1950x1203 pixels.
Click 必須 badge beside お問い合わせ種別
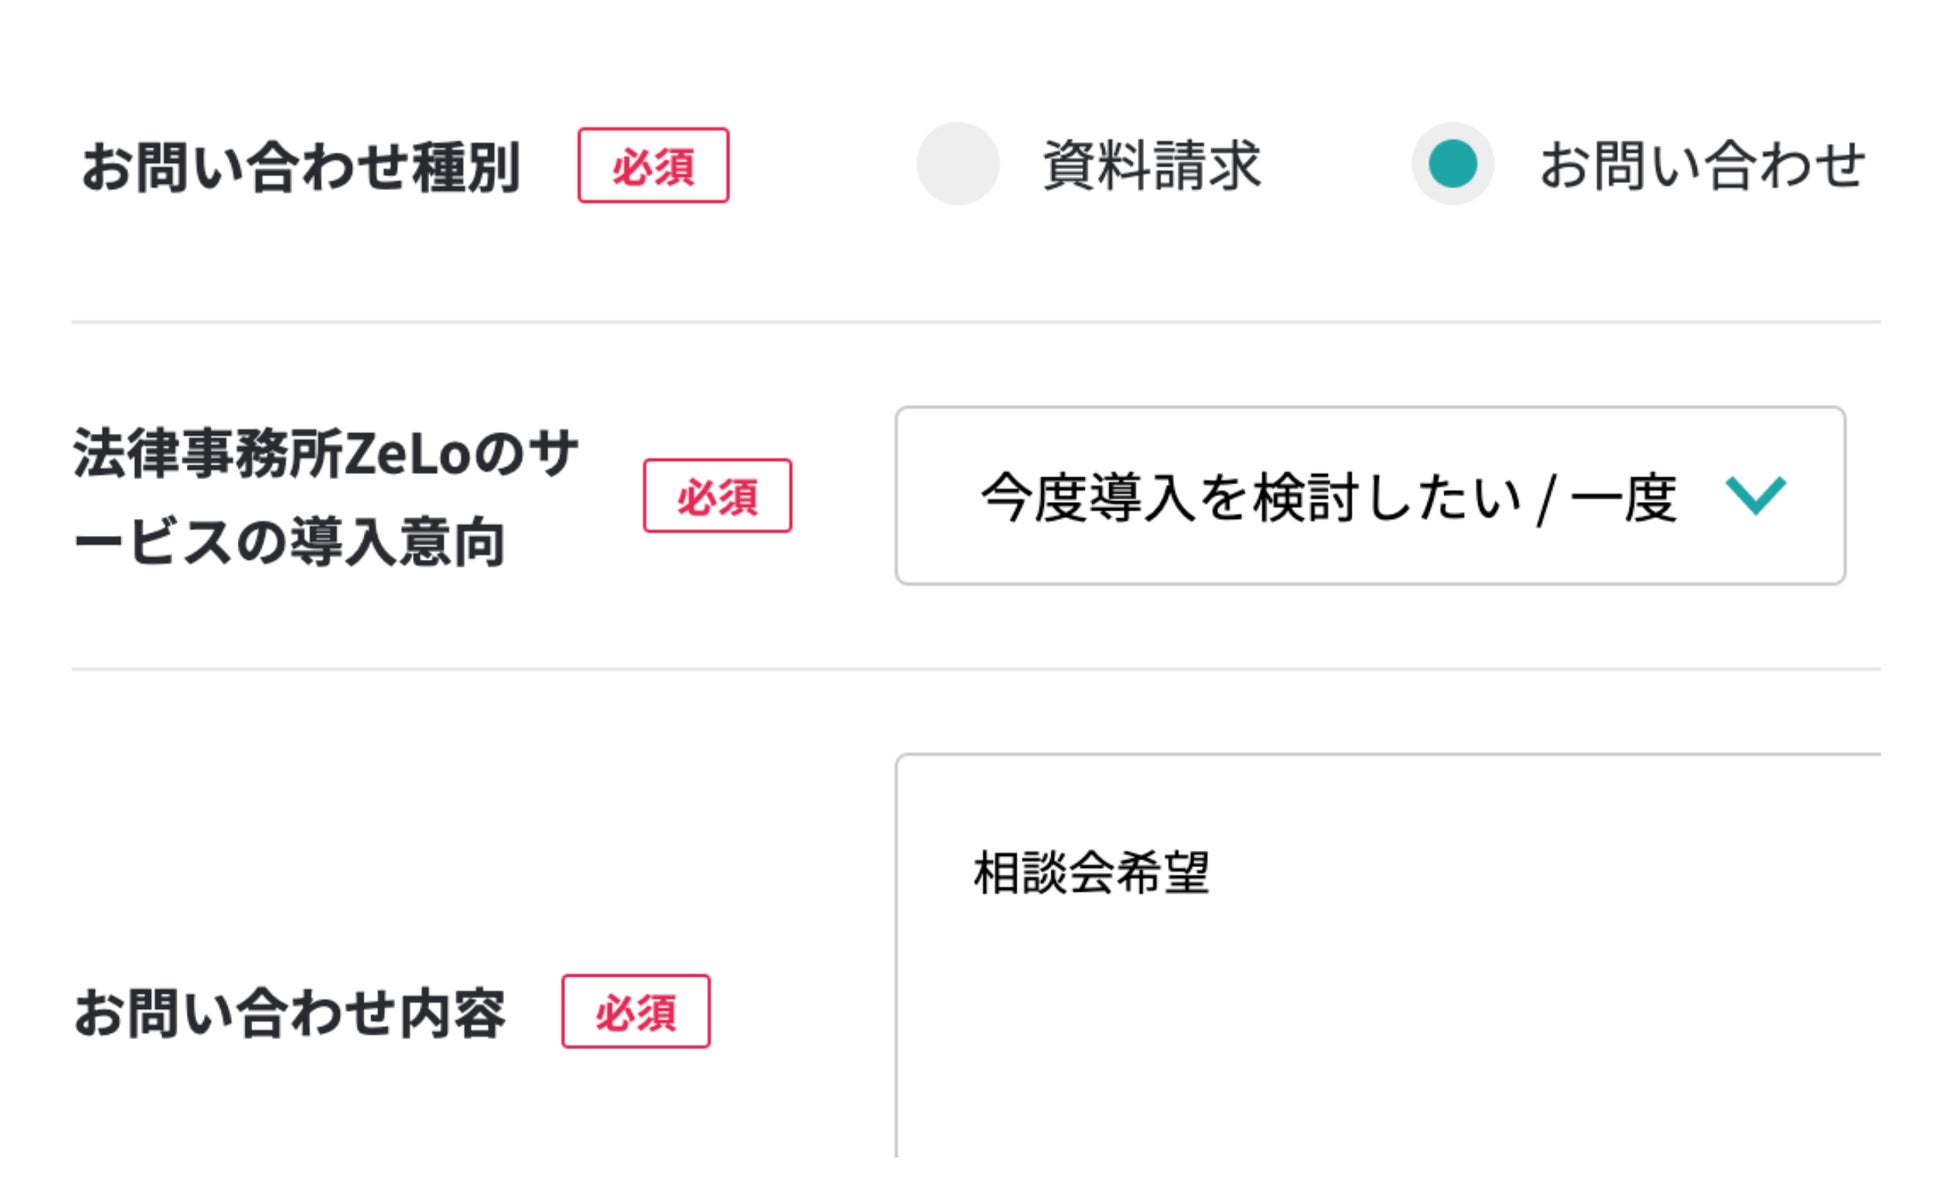(x=653, y=165)
